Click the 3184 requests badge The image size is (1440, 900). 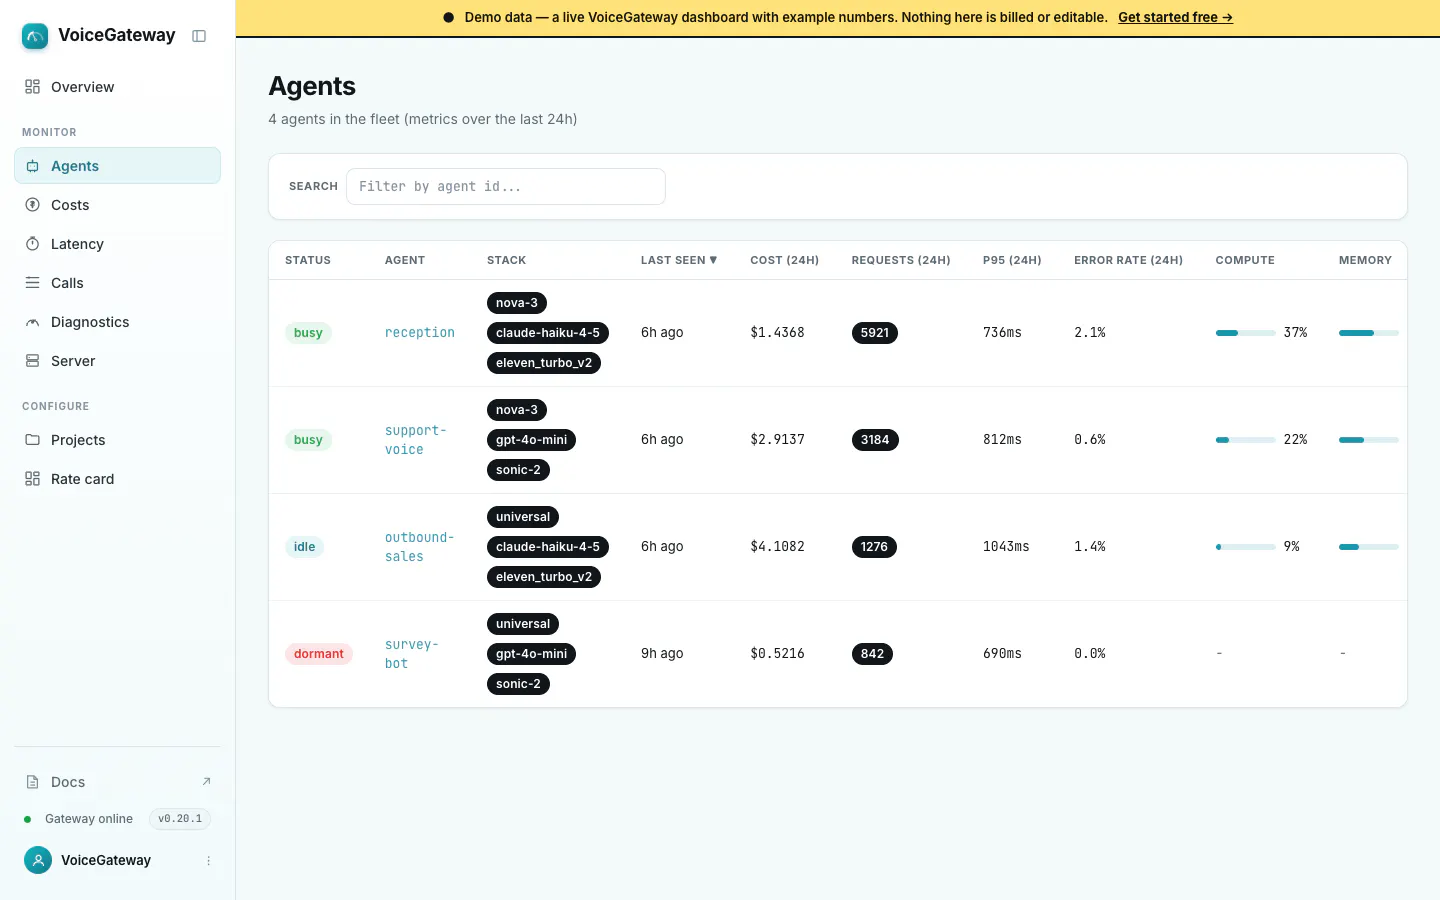(x=875, y=440)
